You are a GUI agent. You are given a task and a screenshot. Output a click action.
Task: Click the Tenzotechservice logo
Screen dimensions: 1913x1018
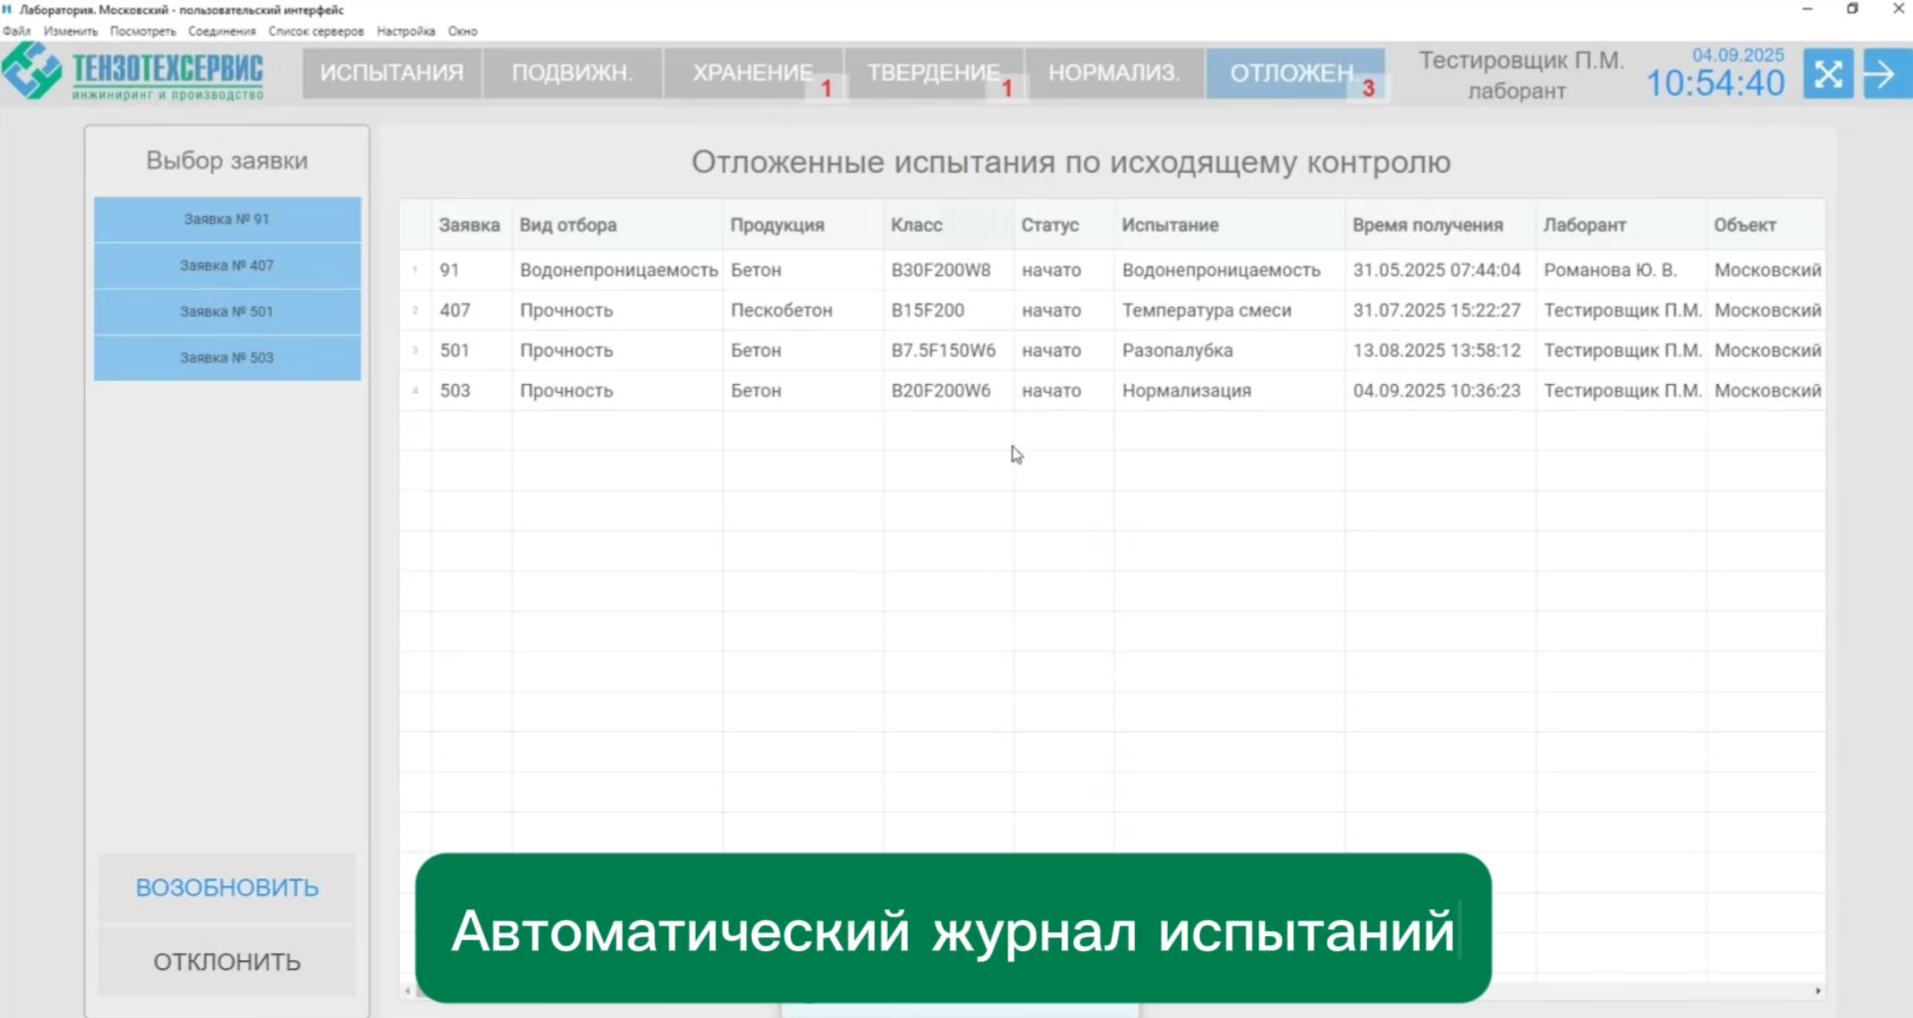point(133,73)
